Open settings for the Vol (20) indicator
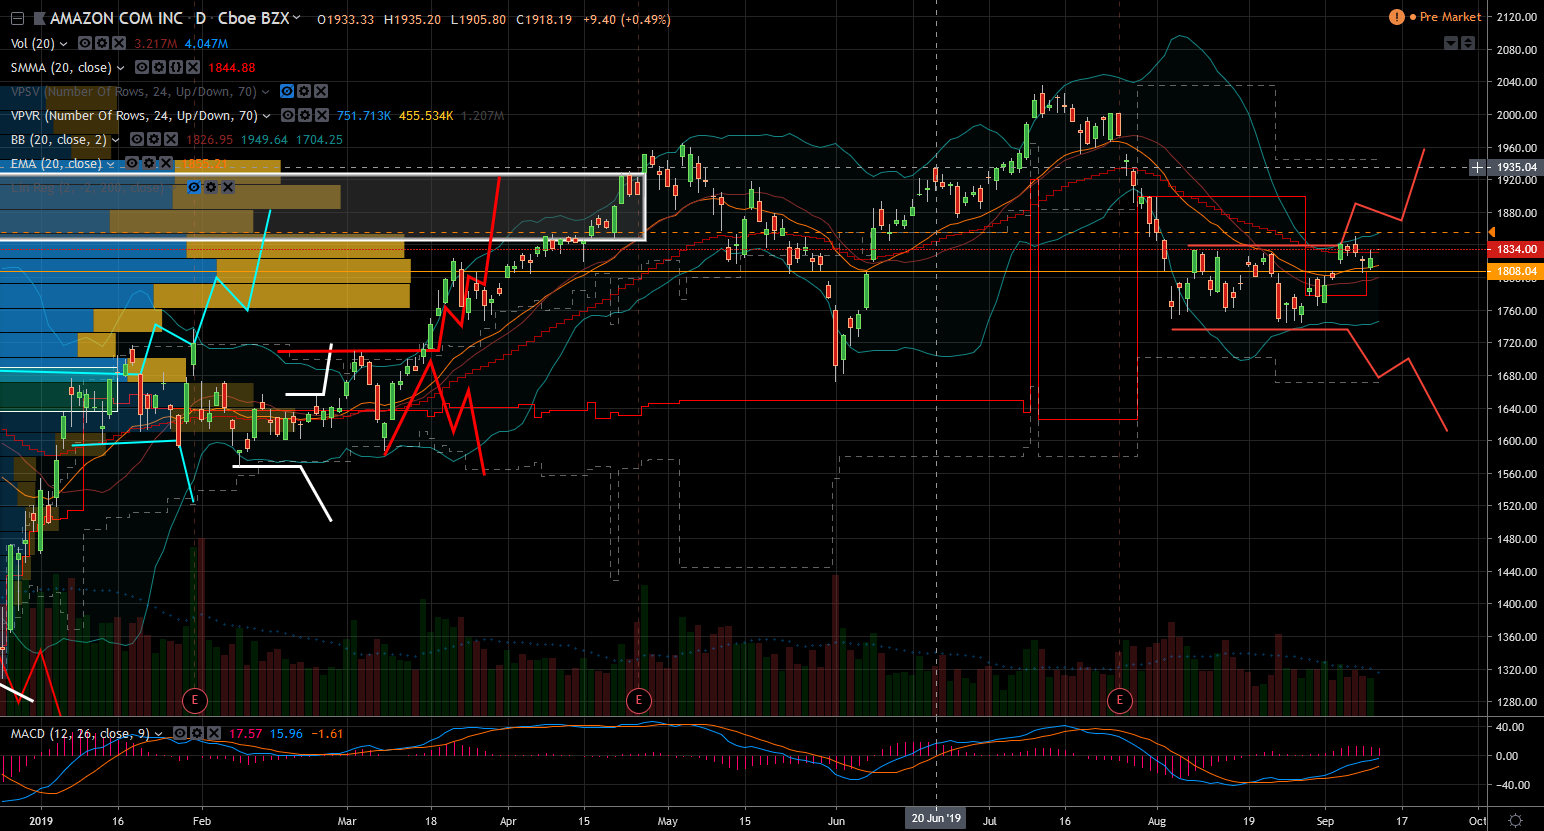This screenshot has width=1544, height=831. point(102,44)
